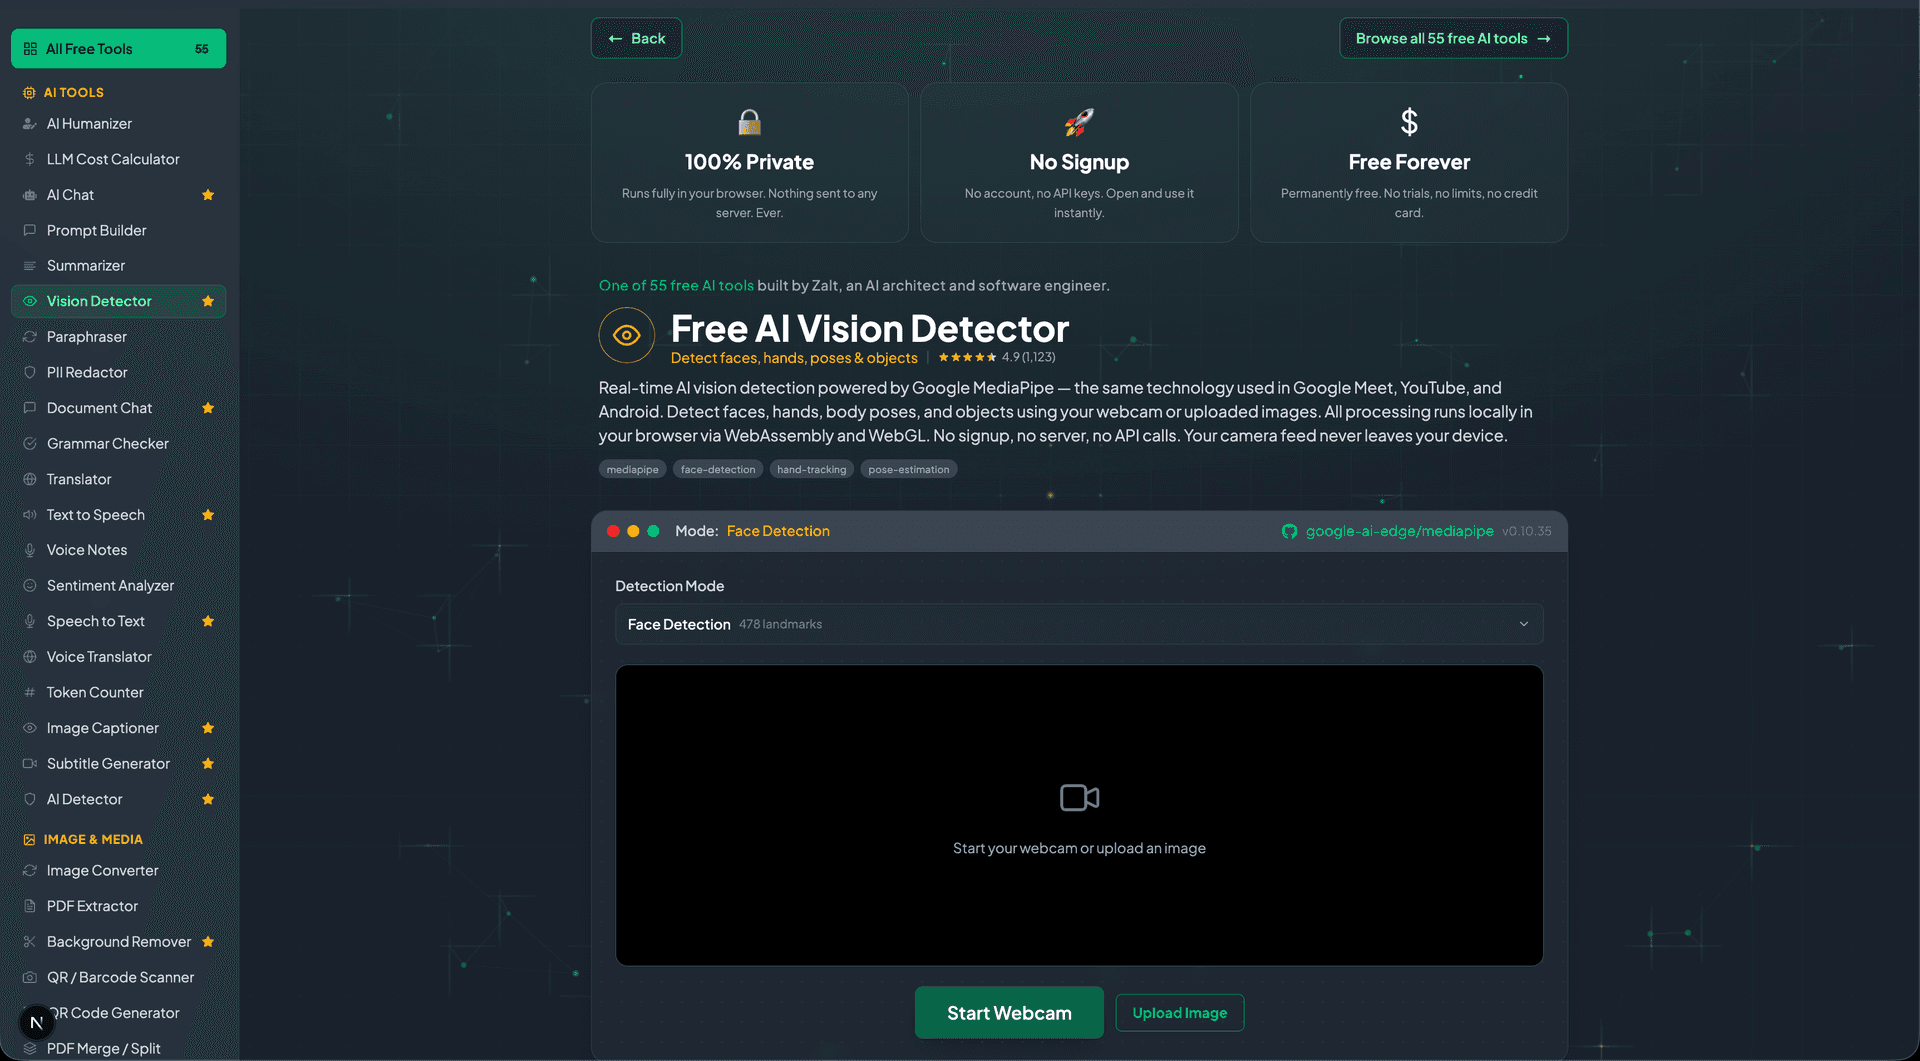The width and height of the screenshot is (1920, 1061).
Task: Open the Image Captioner tool
Action: tap(118, 728)
